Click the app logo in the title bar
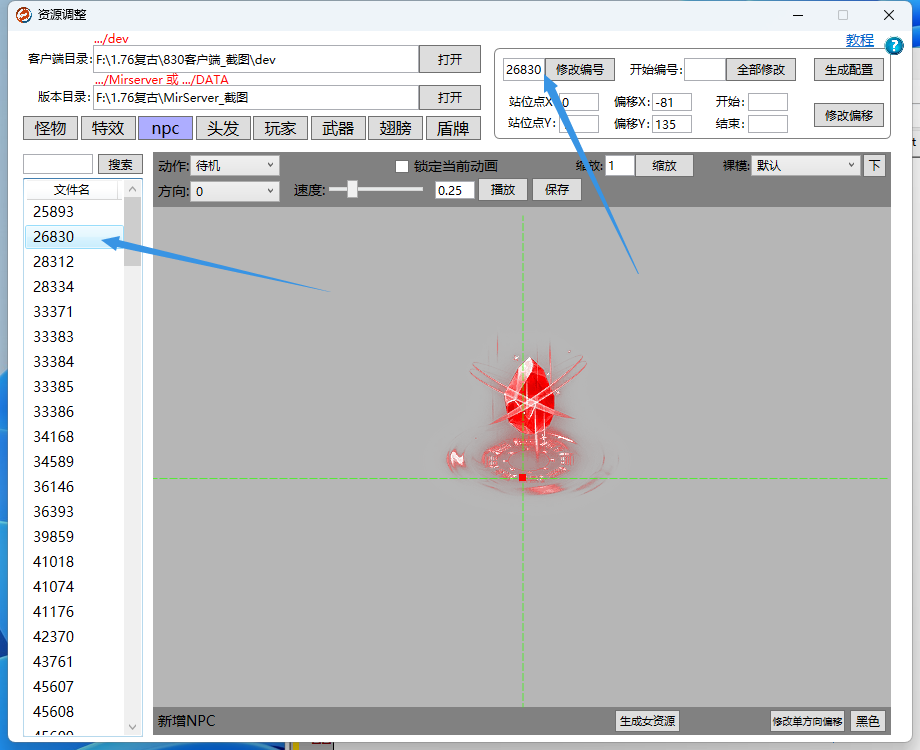Viewport: 920px width, 750px height. pos(22,15)
